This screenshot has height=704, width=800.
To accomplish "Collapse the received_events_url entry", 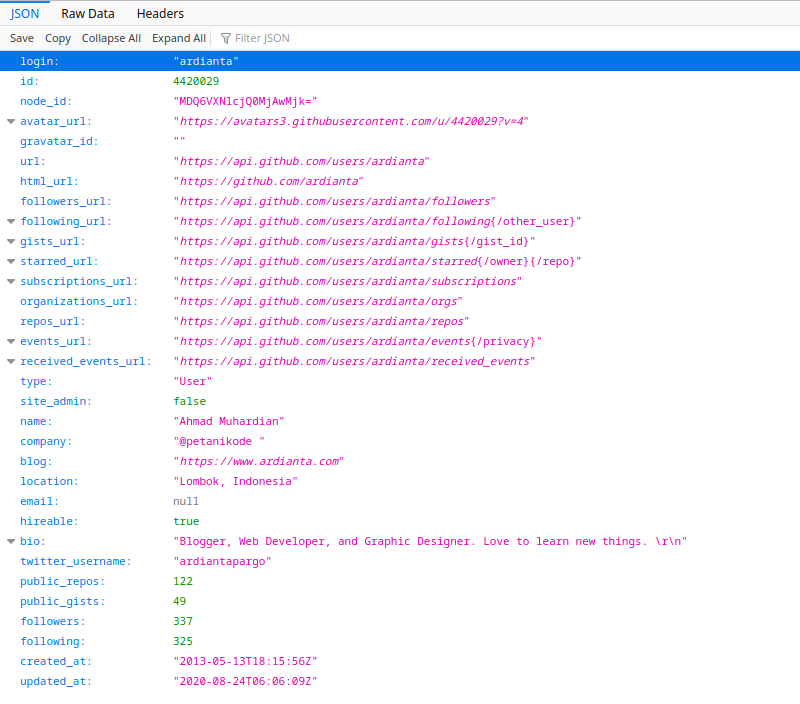I will coord(10,361).
